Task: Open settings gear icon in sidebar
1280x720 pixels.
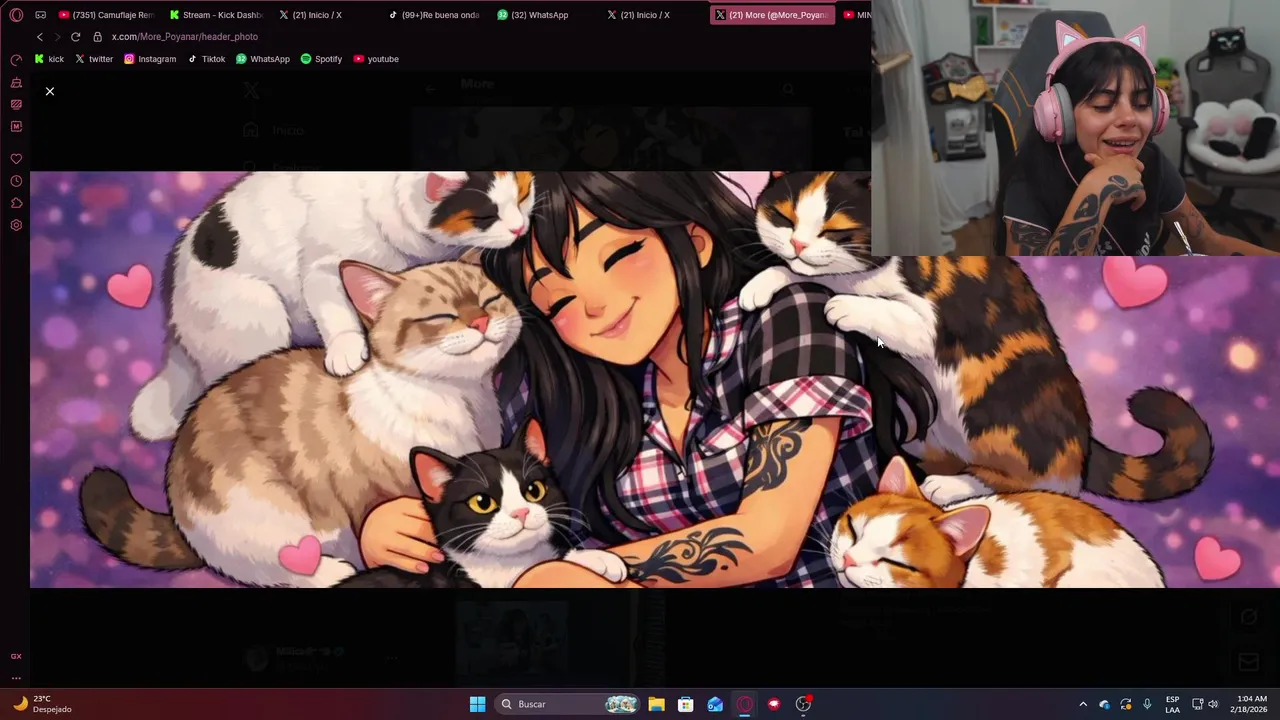Action: click(16, 225)
